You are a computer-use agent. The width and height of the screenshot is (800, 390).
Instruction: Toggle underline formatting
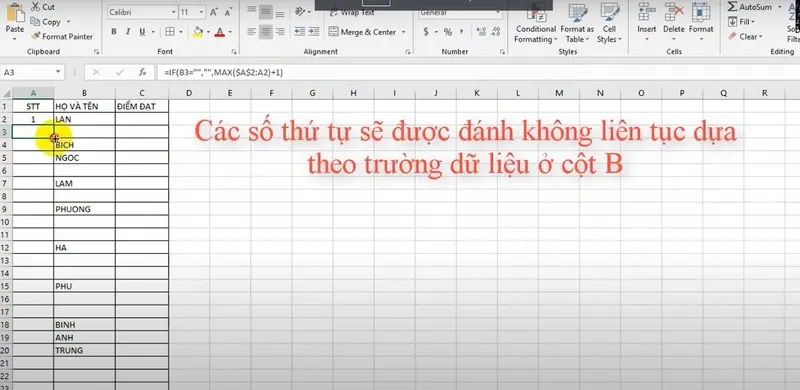click(141, 32)
